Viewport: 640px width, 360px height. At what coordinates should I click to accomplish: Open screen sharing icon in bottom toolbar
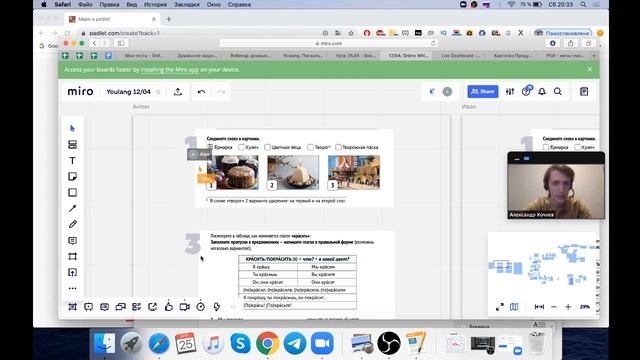(x=153, y=307)
